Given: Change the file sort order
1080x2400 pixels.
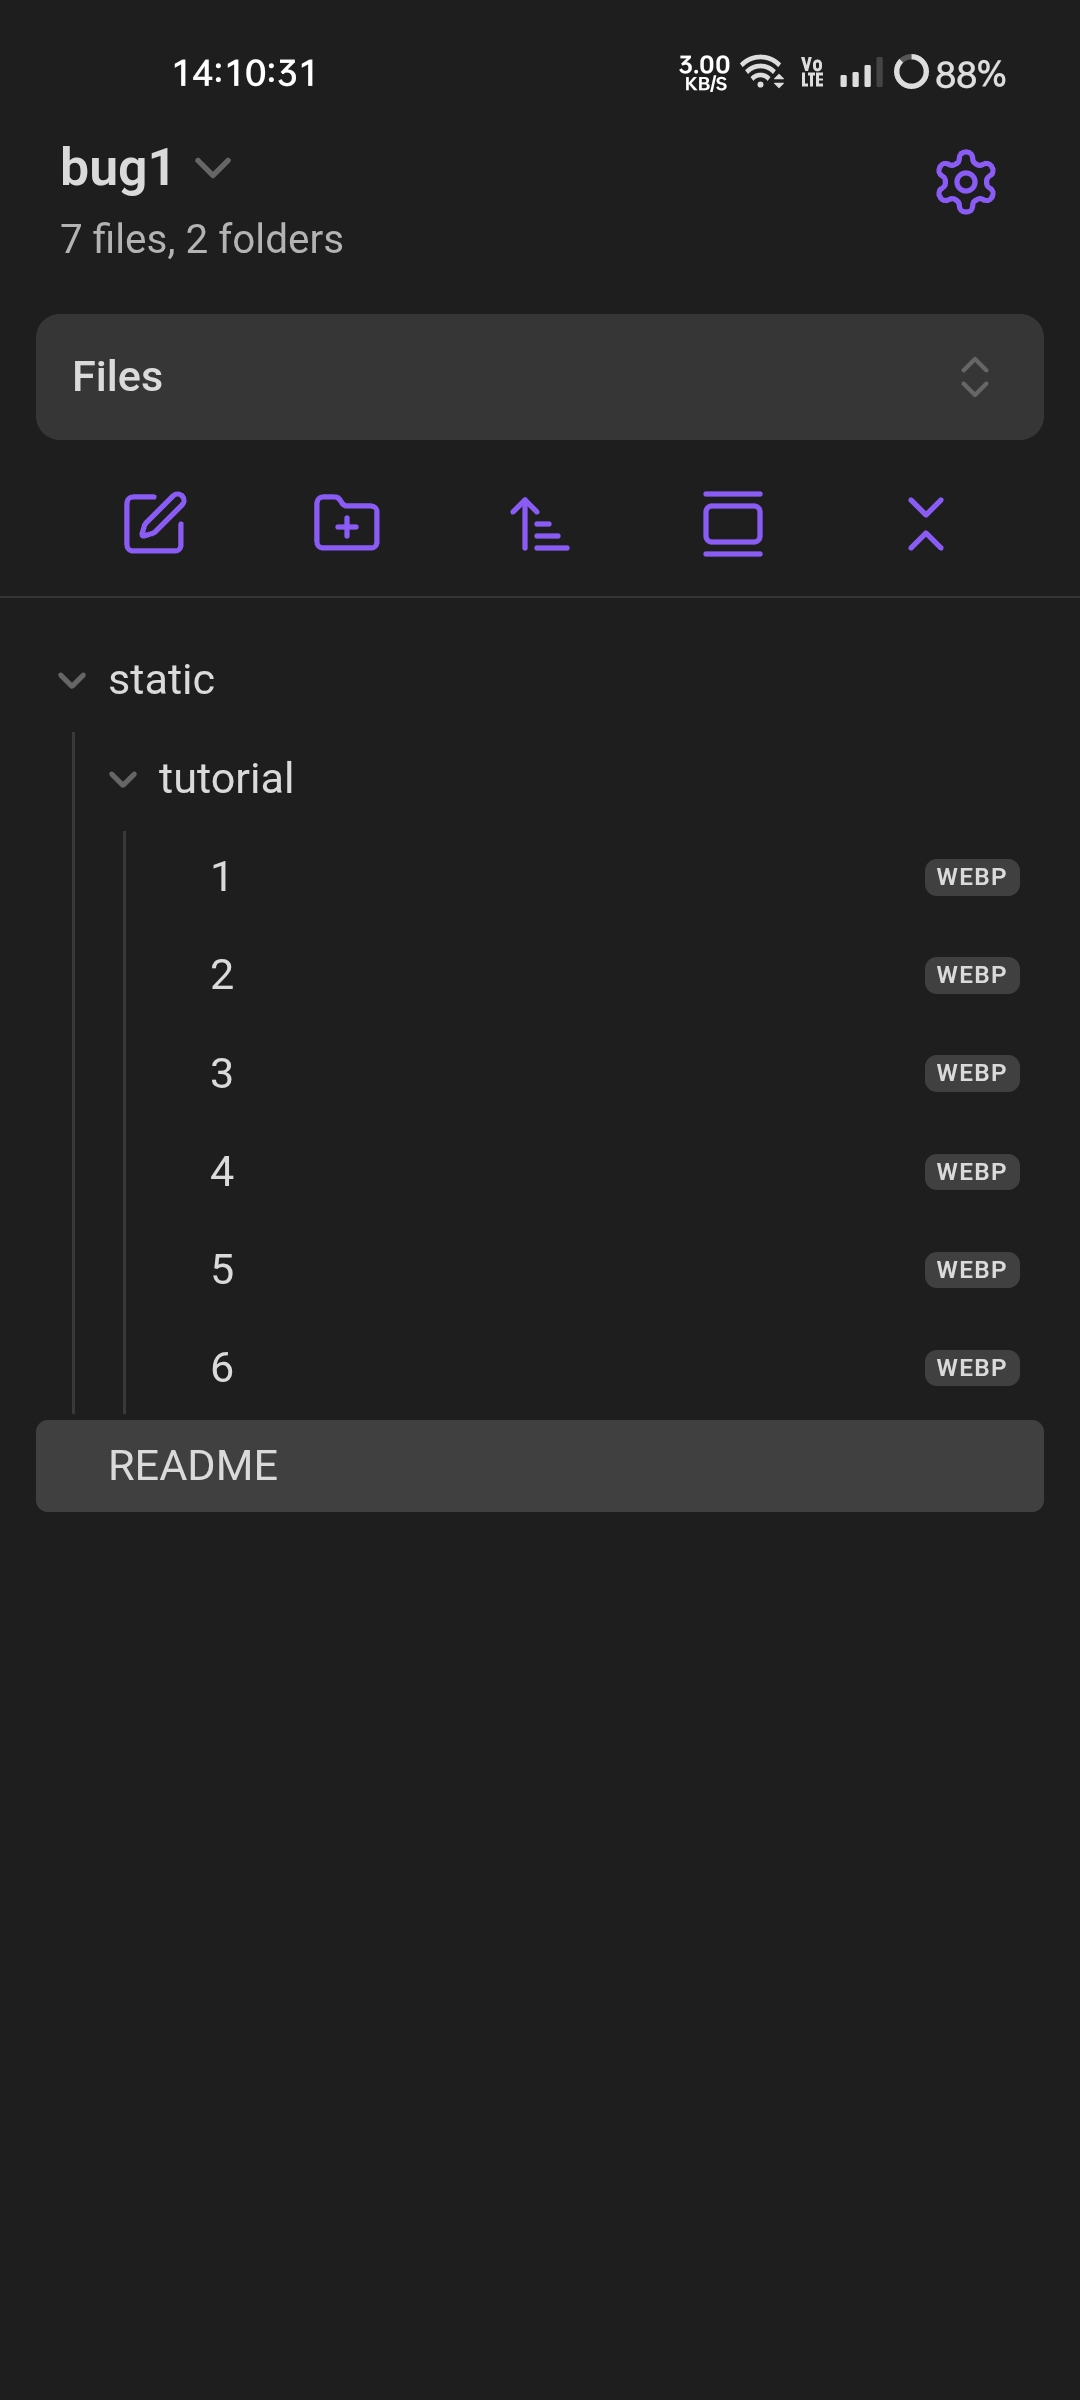Looking at the screenshot, I should (x=539, y=523).
